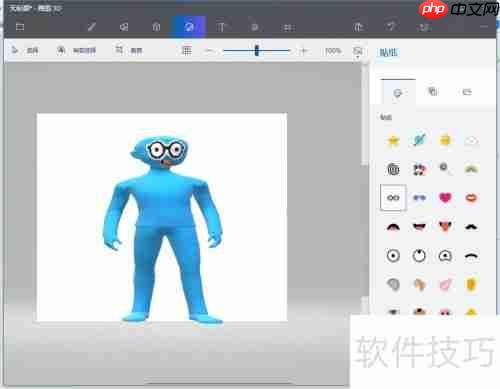500x389 pixels.
Task: Adjust the zoom slider handle
Action: [256, 51]
